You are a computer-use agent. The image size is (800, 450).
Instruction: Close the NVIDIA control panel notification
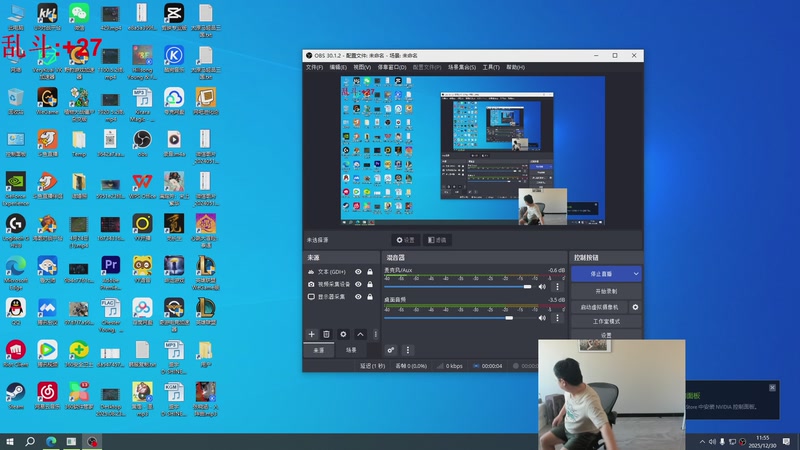point(772,388)
